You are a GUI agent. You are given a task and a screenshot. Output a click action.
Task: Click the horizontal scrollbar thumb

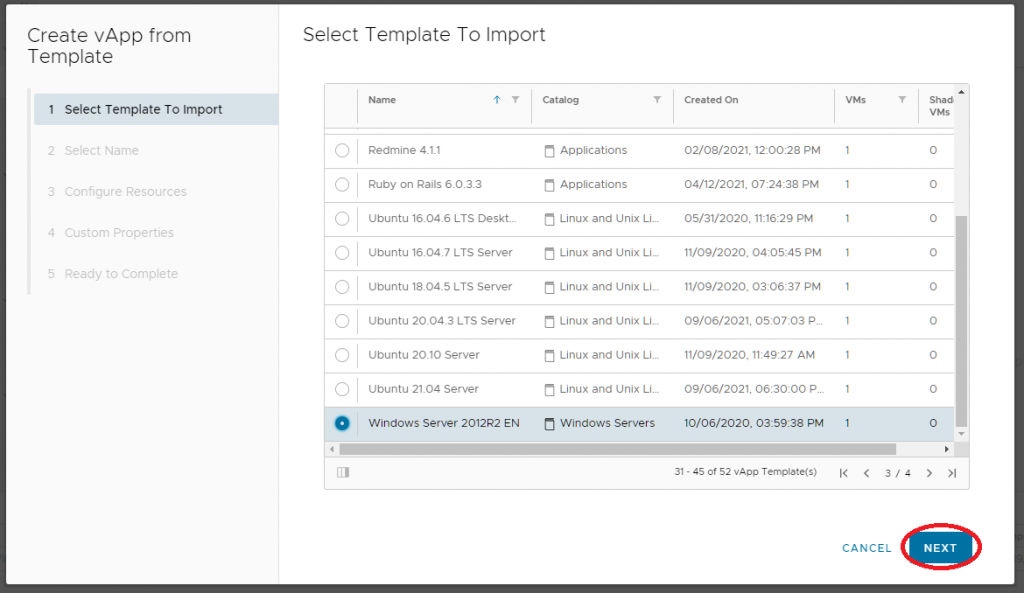[x=618, y=449]
